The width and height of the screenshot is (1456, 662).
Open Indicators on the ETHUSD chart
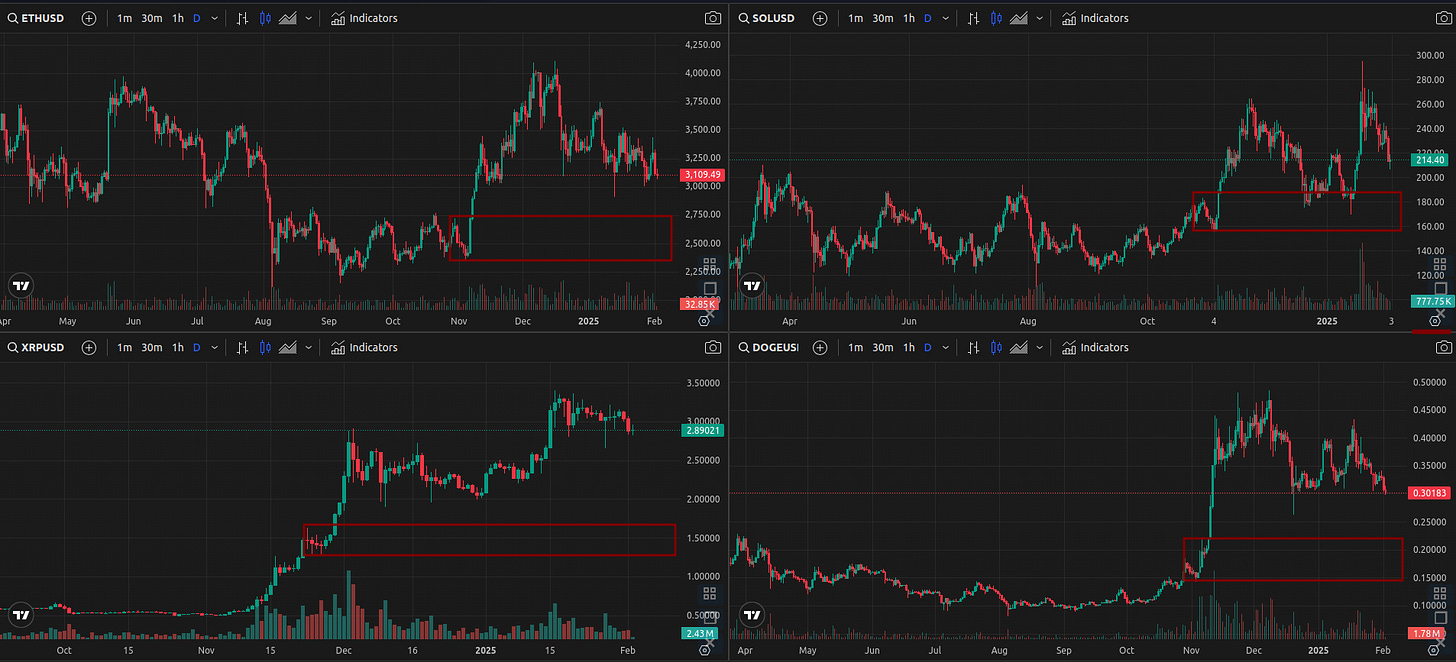pos(364,18)
